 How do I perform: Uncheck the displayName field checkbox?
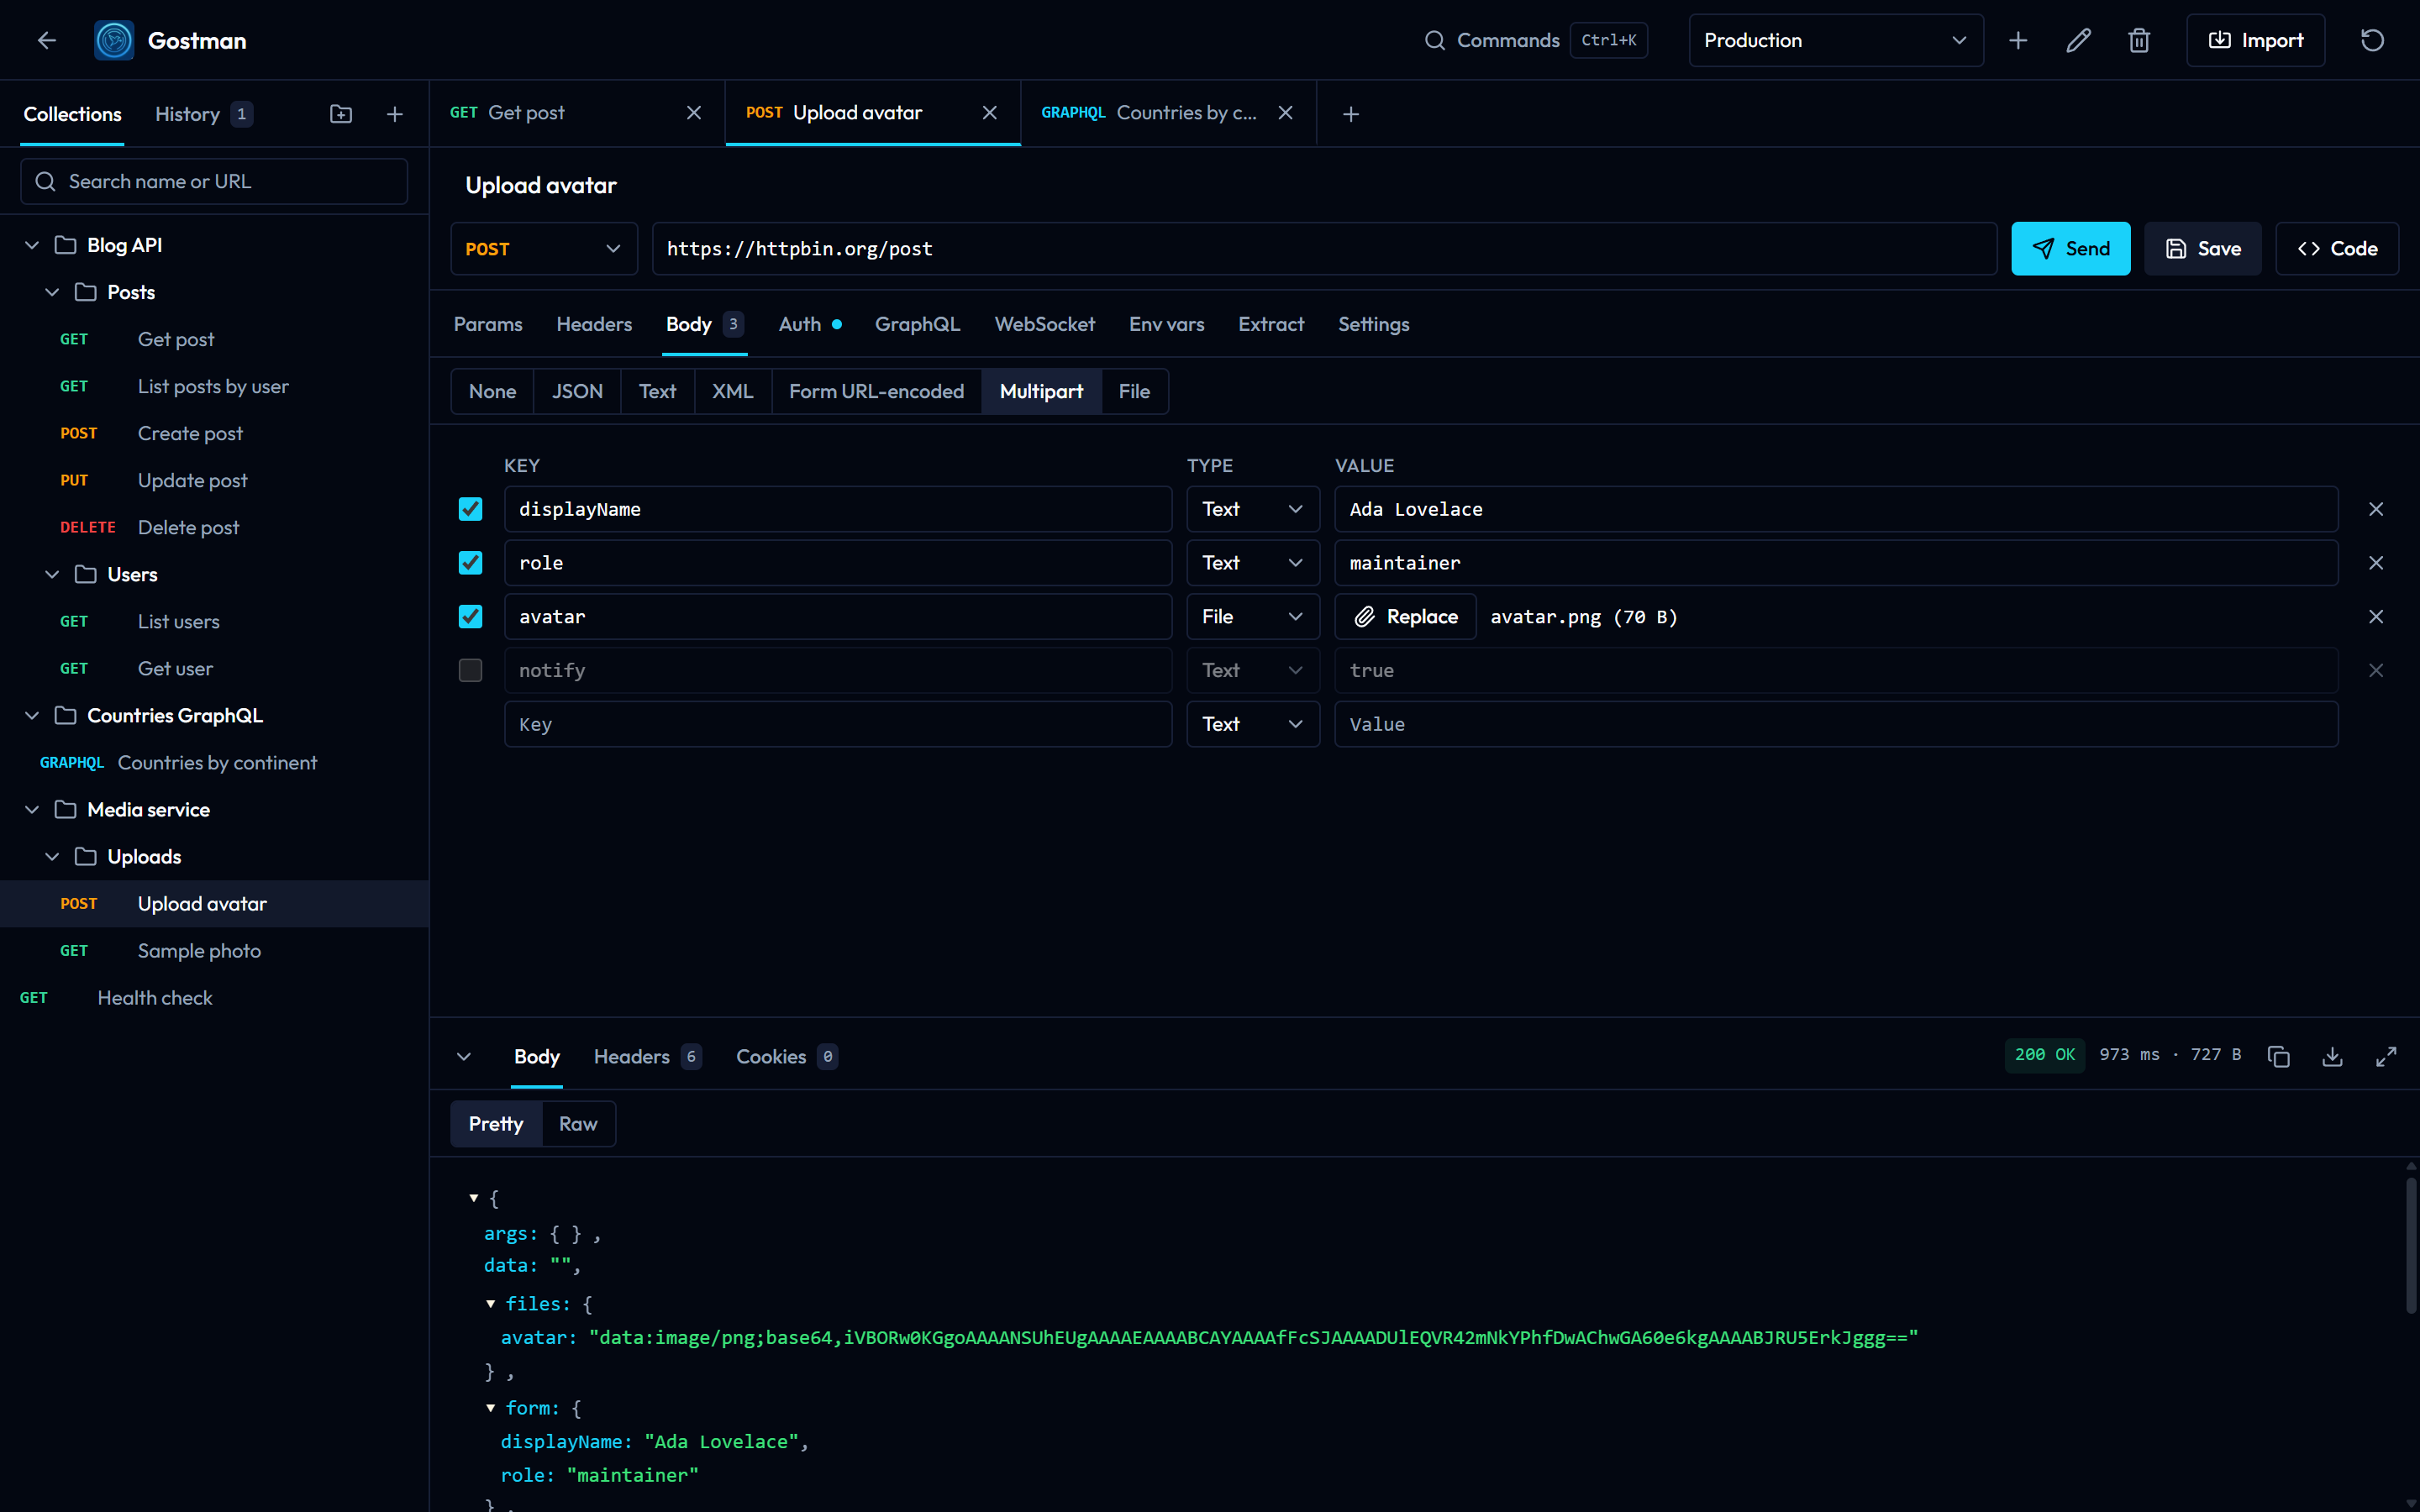470,509
